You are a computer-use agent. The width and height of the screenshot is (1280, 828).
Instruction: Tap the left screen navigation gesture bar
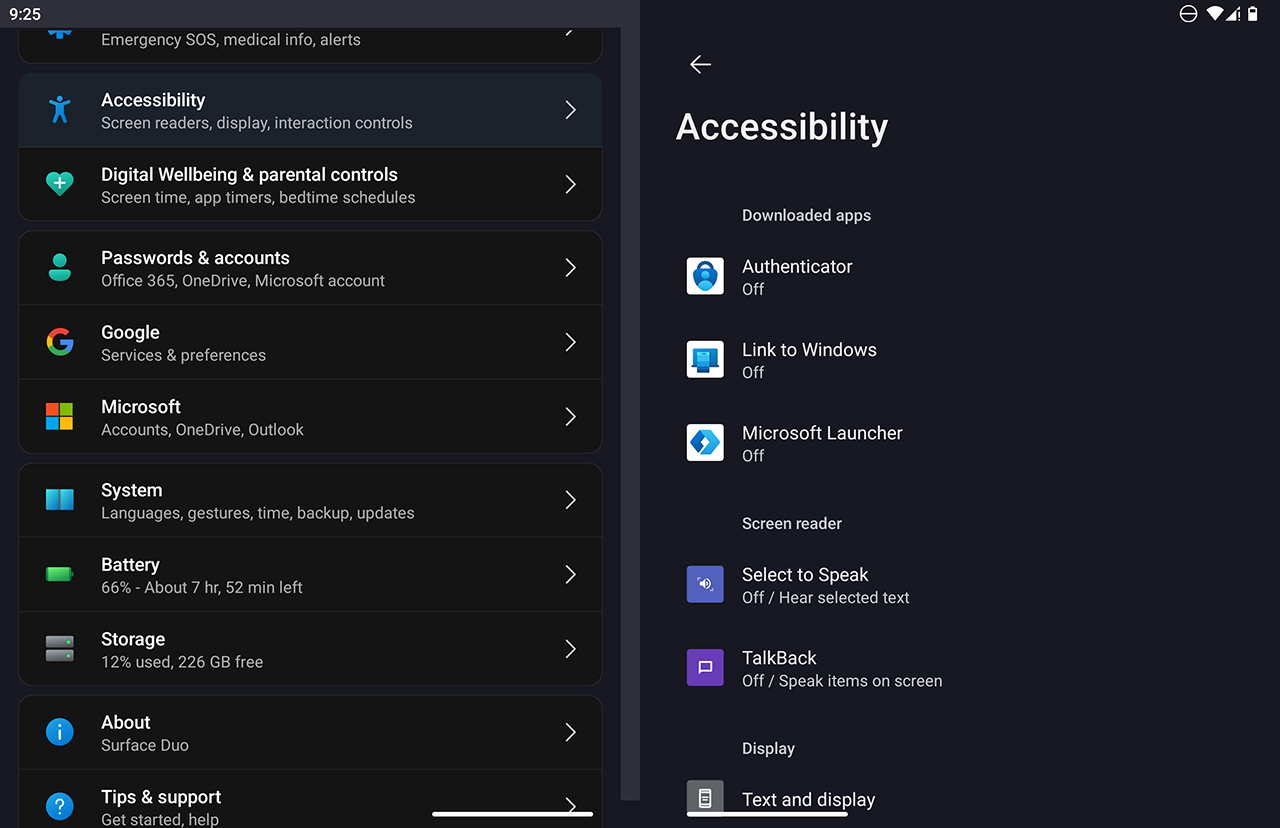pyautogui.click(x=512, y=814)
